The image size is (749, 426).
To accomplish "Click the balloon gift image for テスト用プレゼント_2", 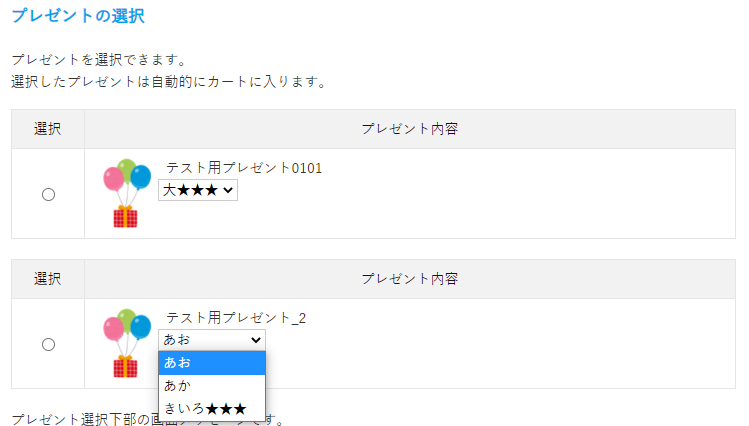I will pos(126,343).
